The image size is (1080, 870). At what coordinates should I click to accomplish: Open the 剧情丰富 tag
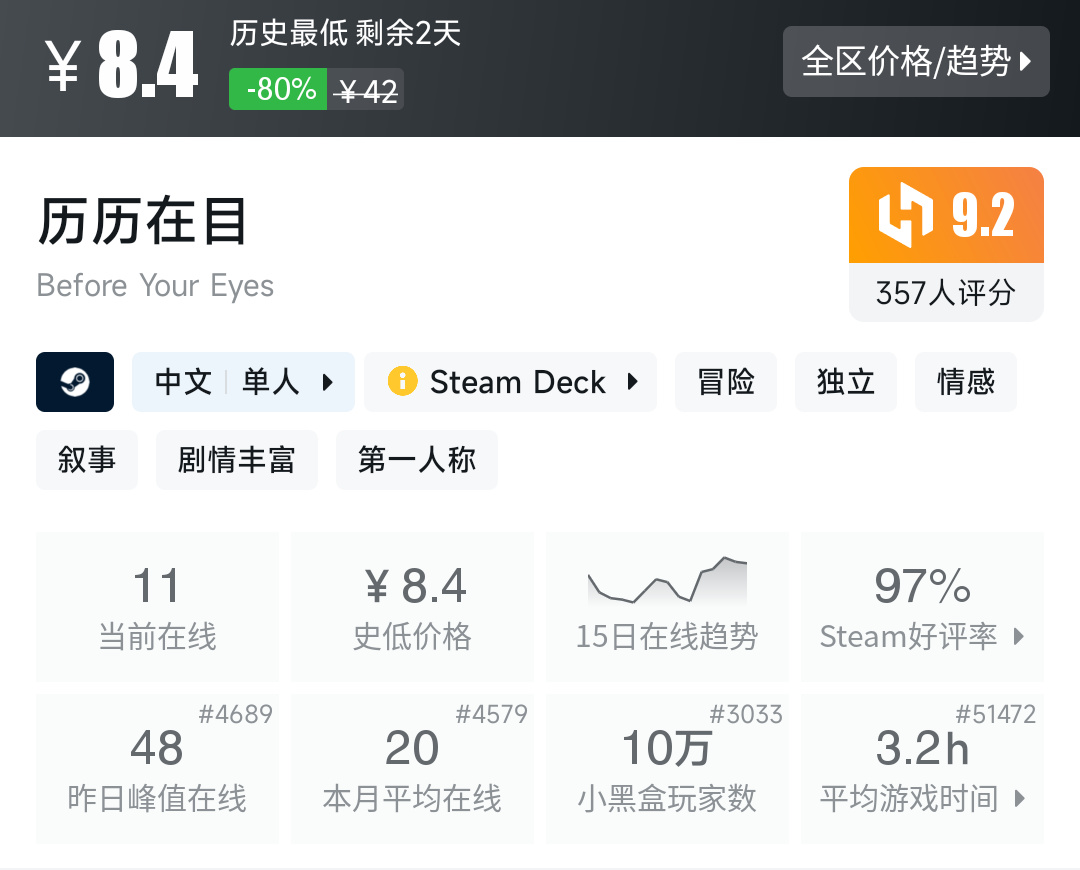point(237,460)
